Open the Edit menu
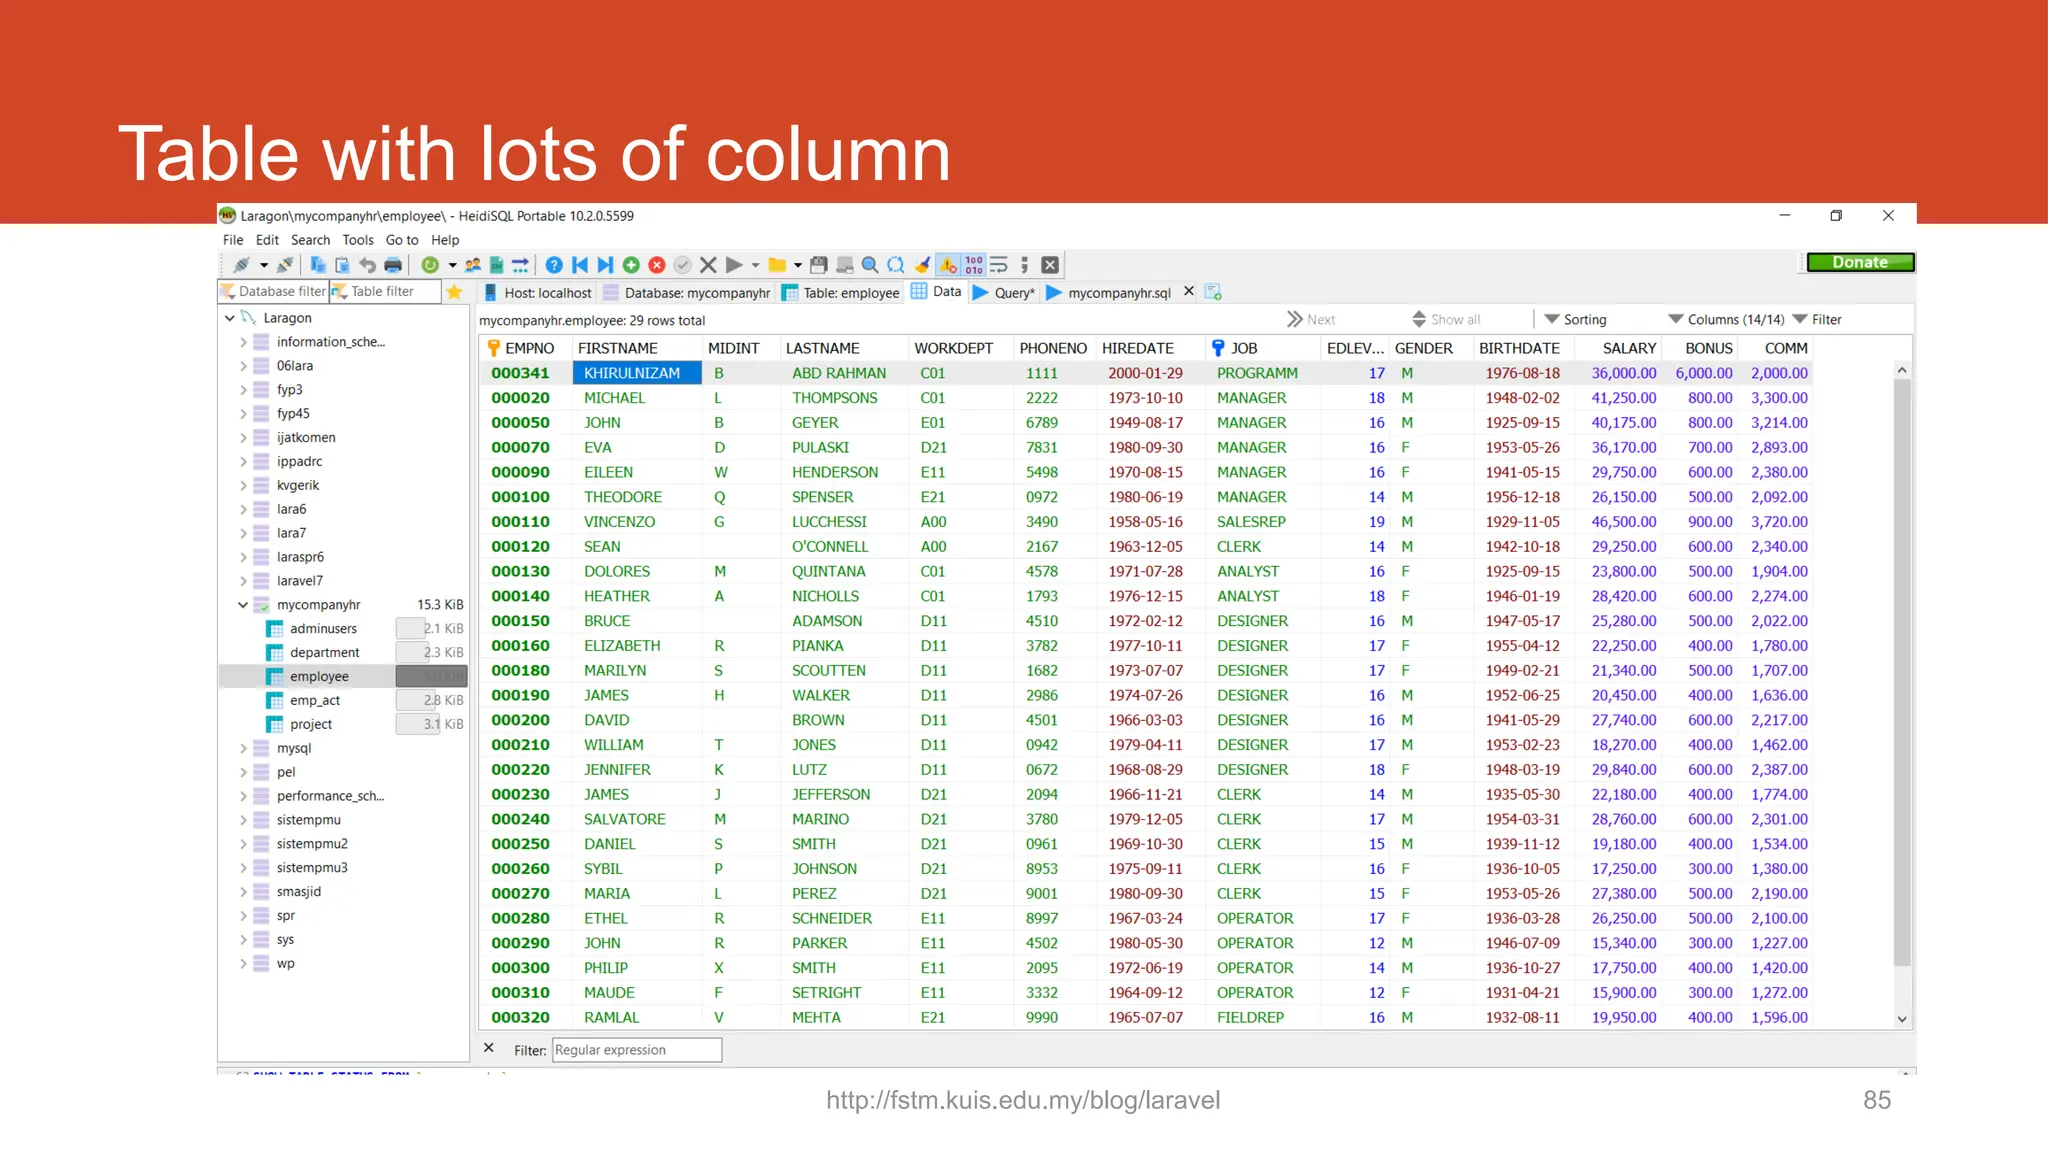2048x1152 pixels. 267,240
